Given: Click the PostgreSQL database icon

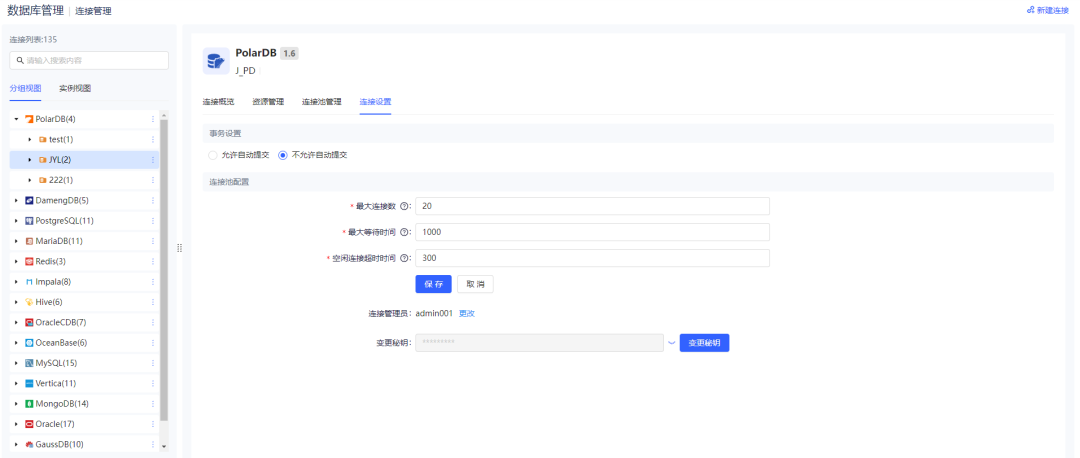Looking at the screenshot, I should point(29,221).
